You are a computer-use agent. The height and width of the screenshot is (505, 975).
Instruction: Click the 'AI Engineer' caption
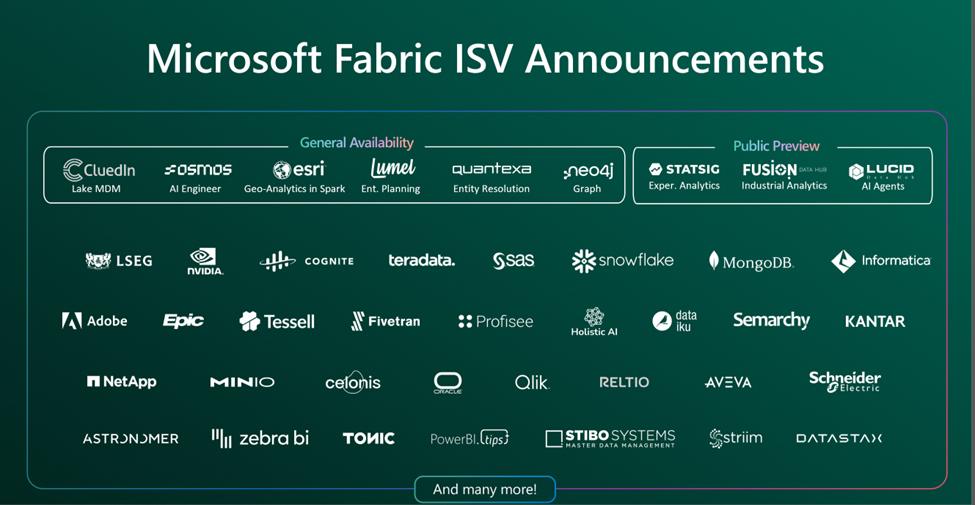[195, 189]
